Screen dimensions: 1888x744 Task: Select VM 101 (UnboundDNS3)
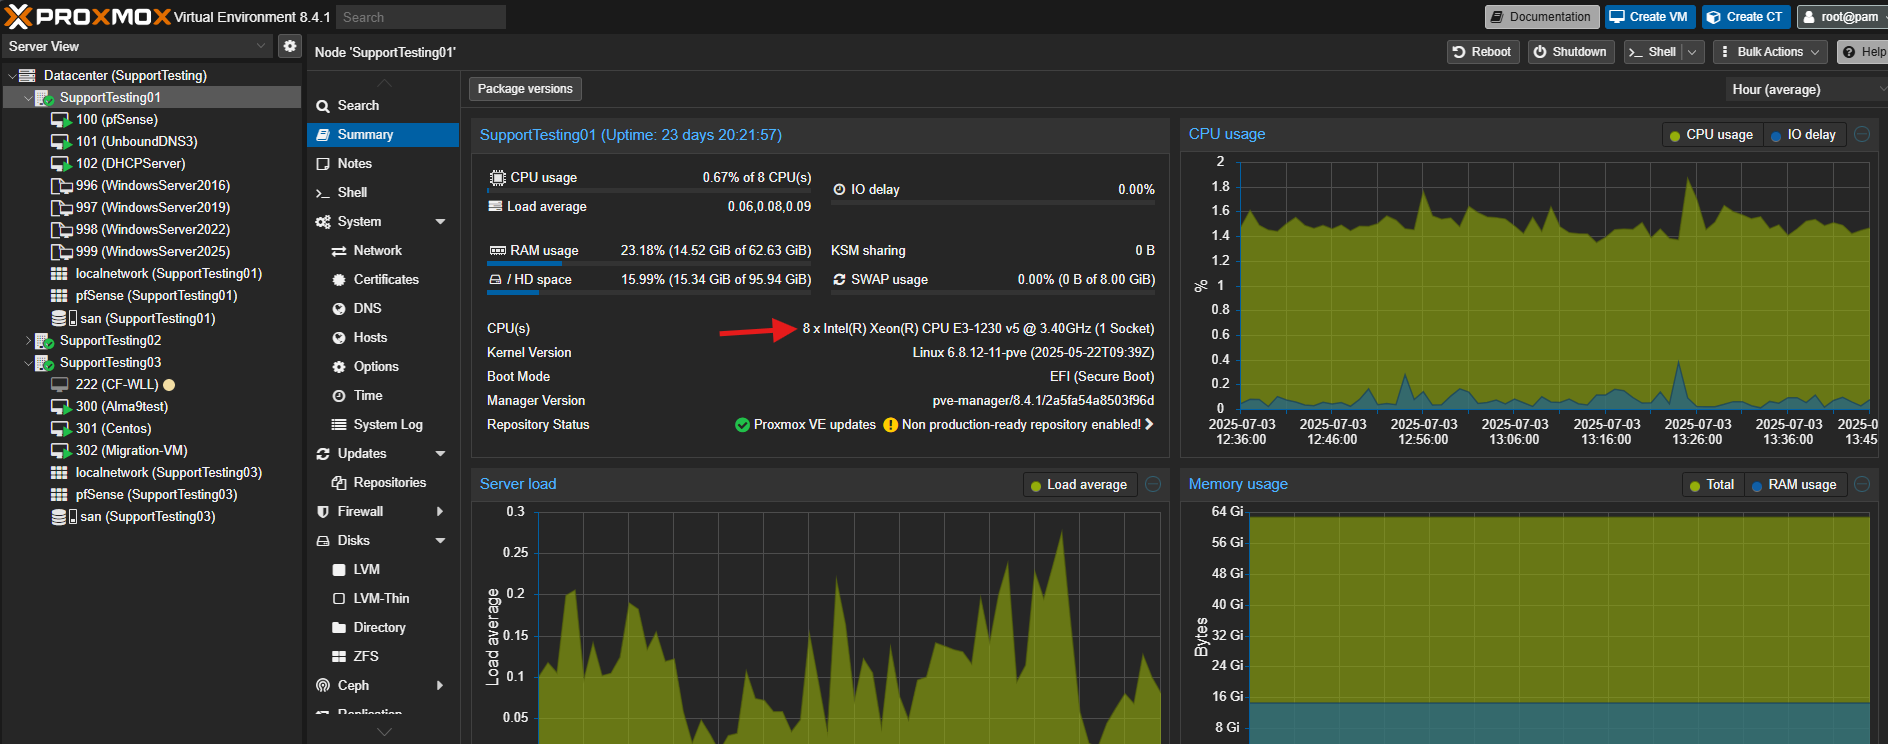(136, 141)
